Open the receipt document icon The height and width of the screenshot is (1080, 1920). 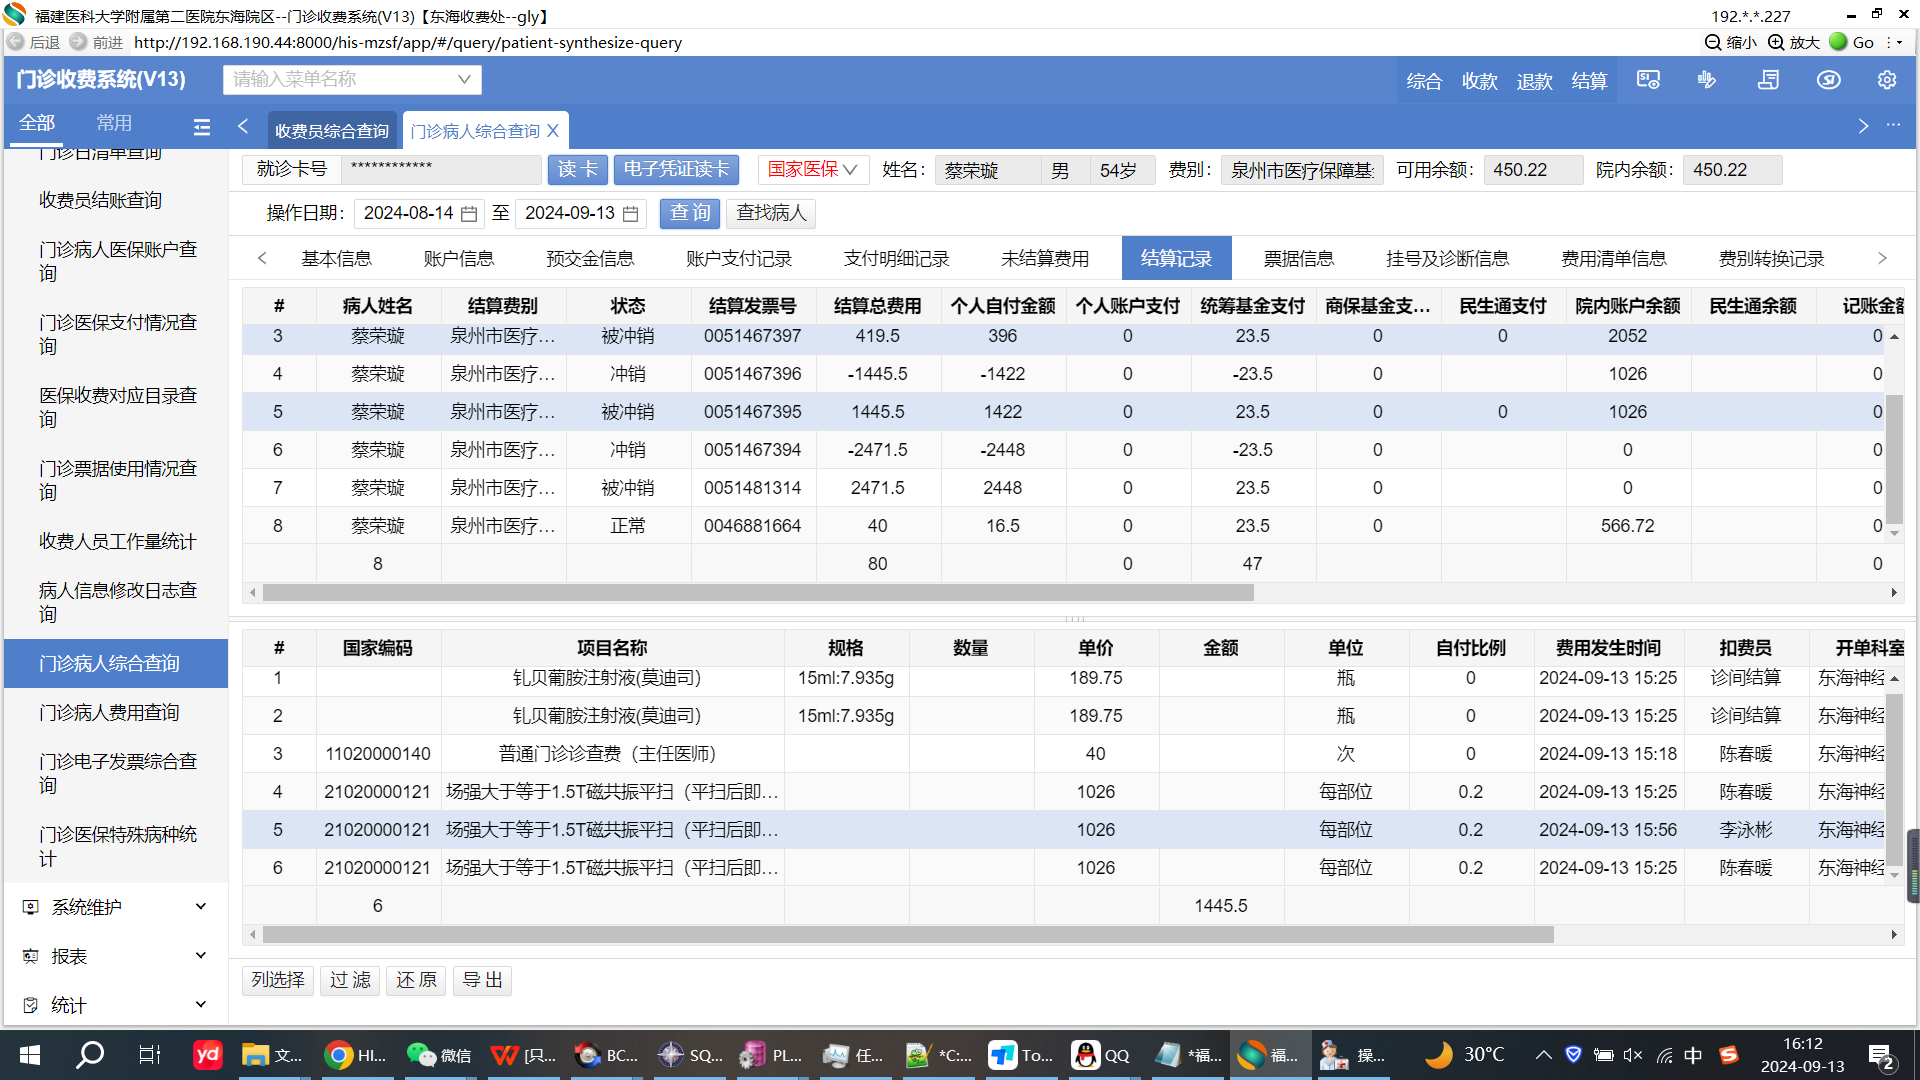[1768, 80]
